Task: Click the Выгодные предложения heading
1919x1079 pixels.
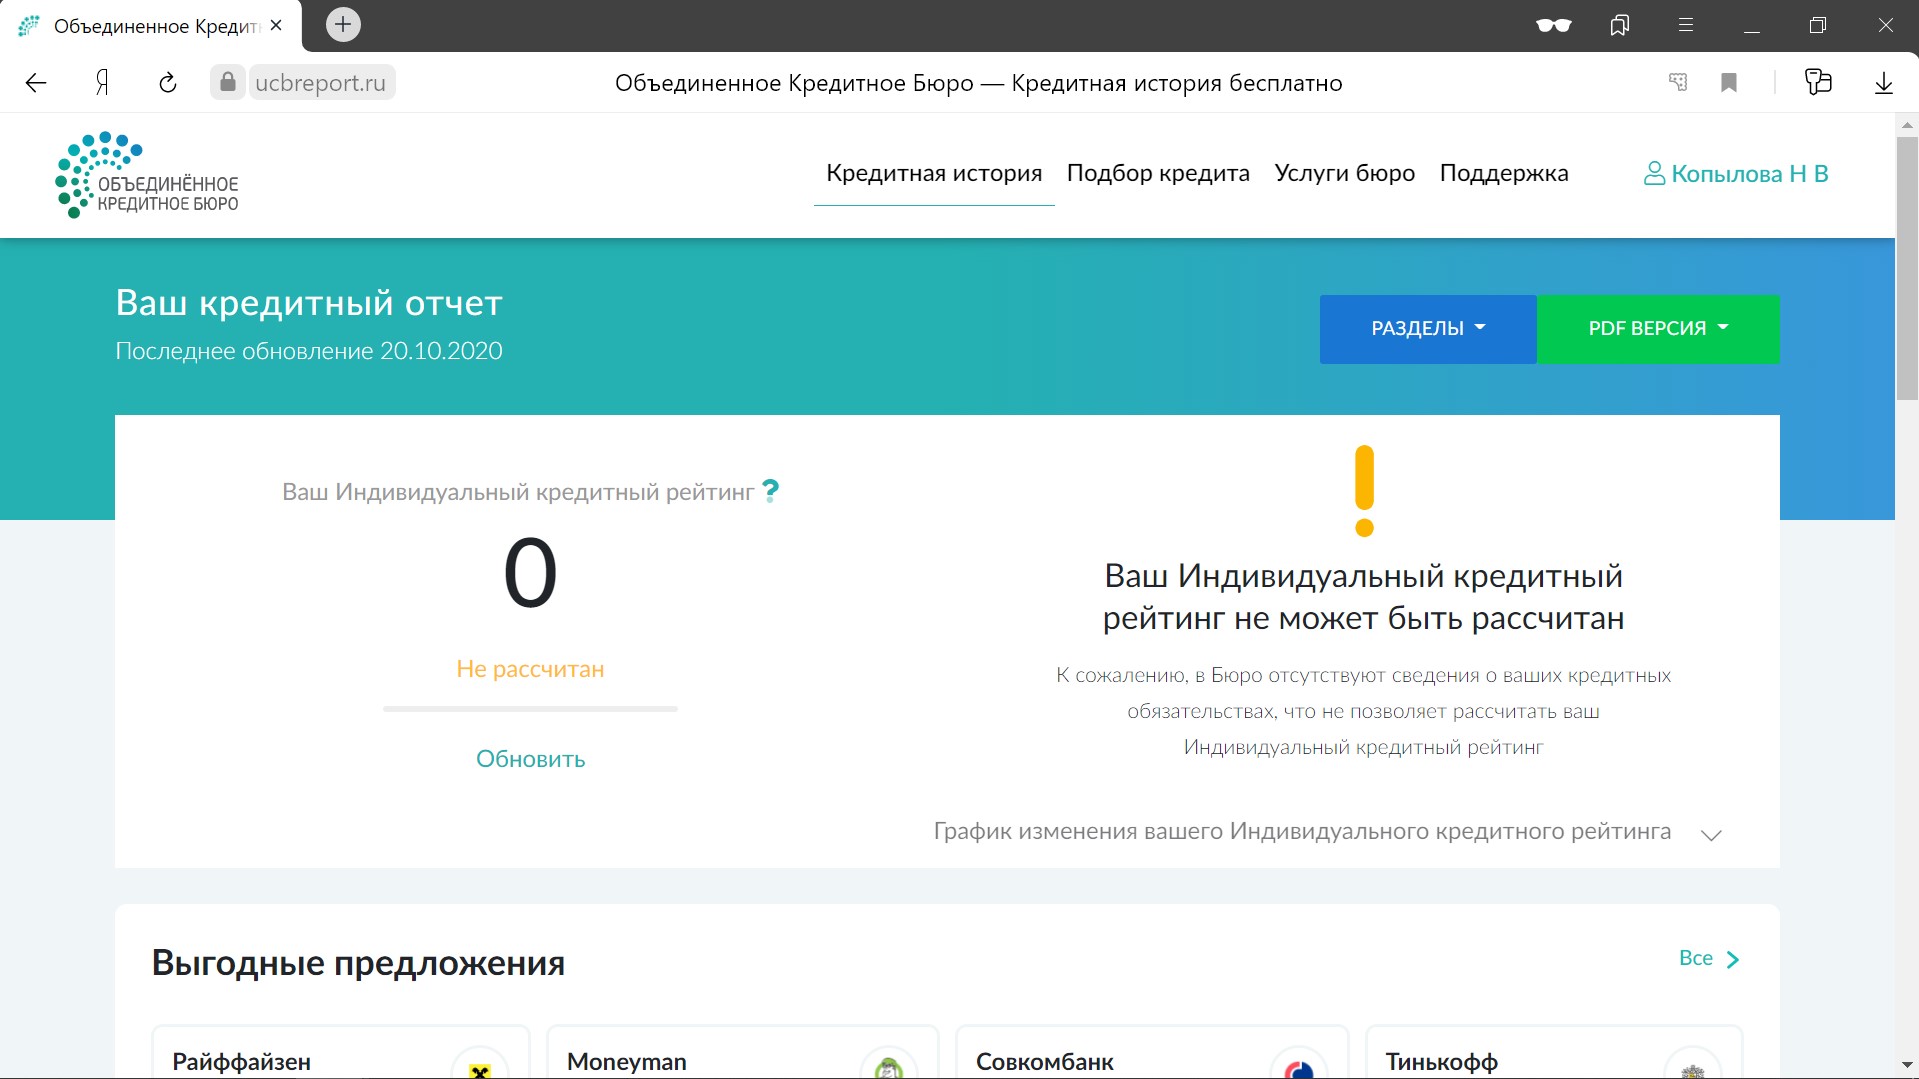Action: pos(358,963)
